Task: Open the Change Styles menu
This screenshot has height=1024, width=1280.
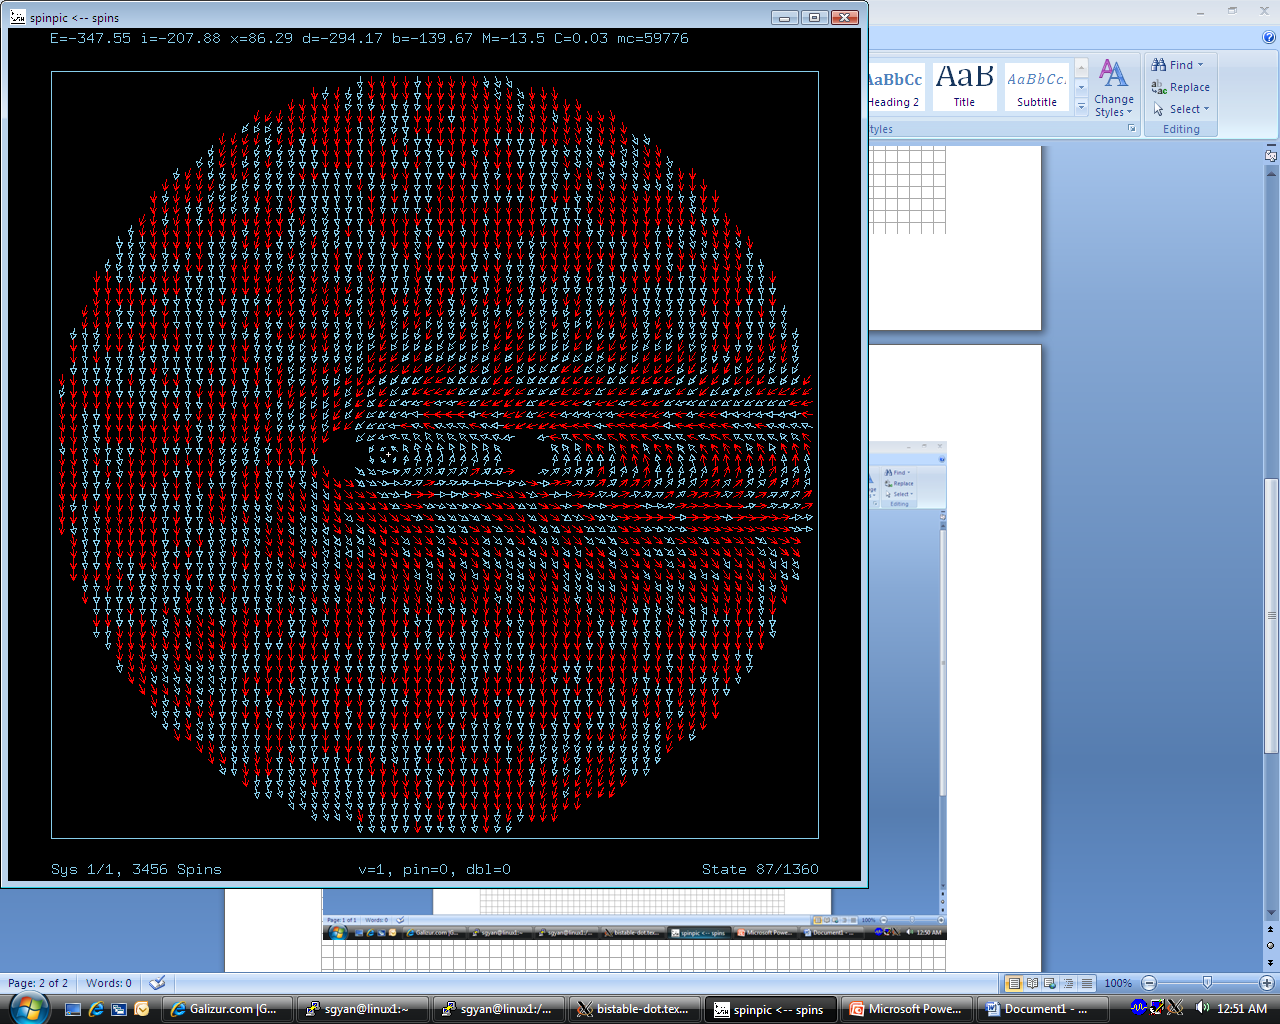Action: coord(1113,88)
